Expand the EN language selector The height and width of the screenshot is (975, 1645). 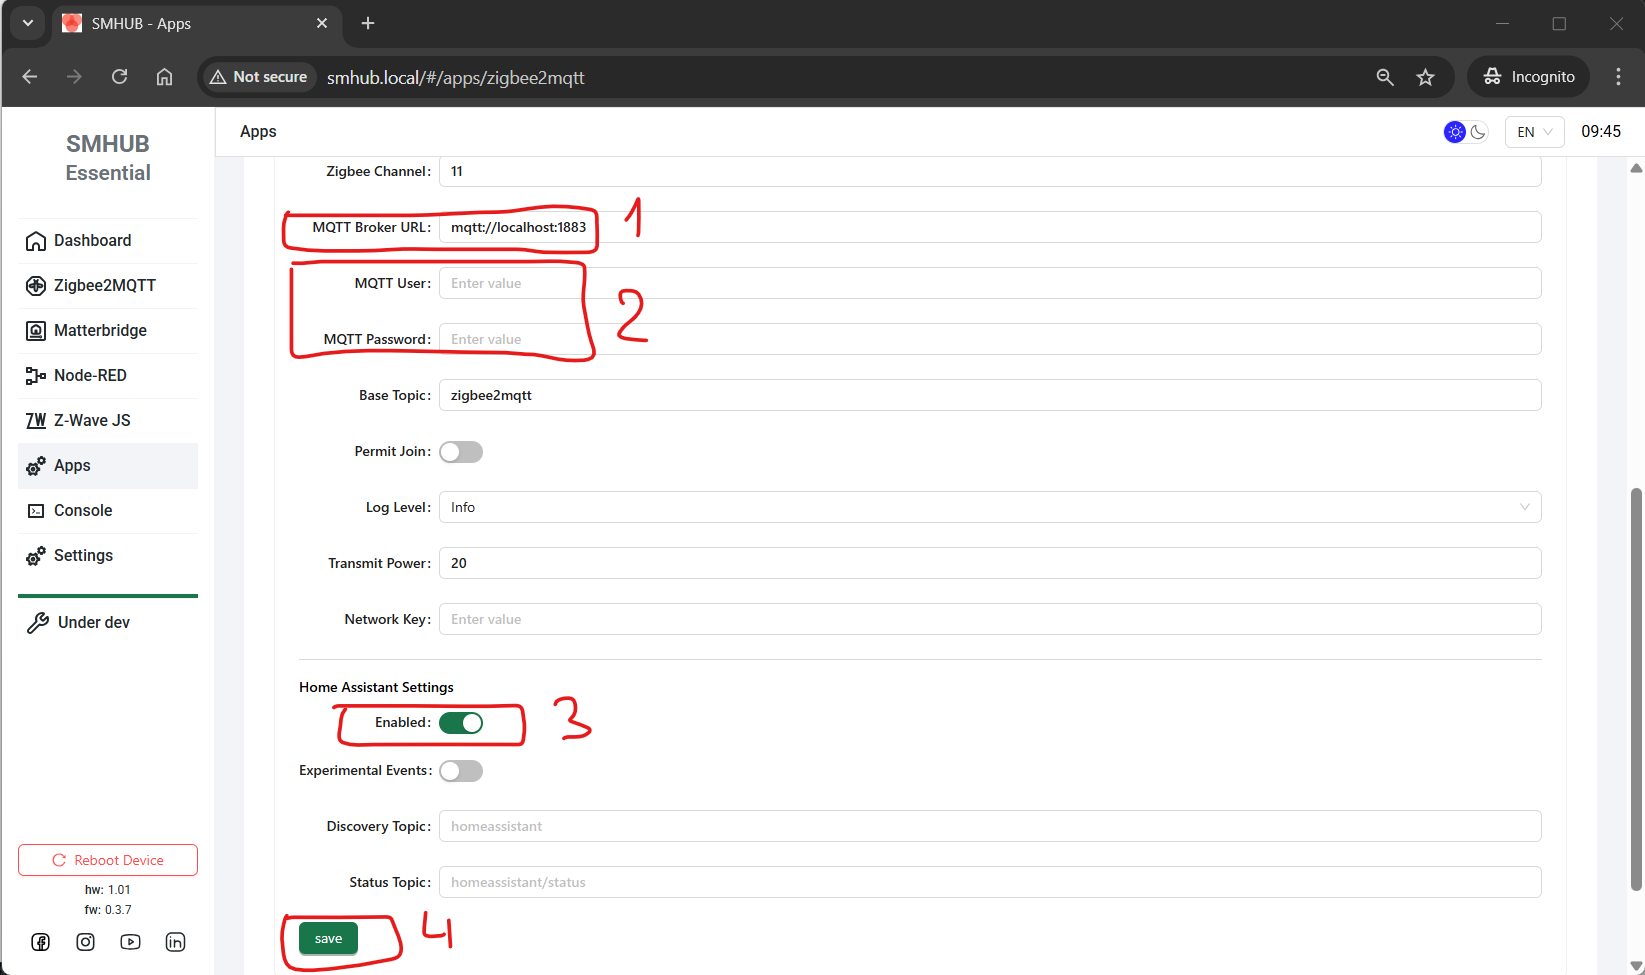(1534, 132)
